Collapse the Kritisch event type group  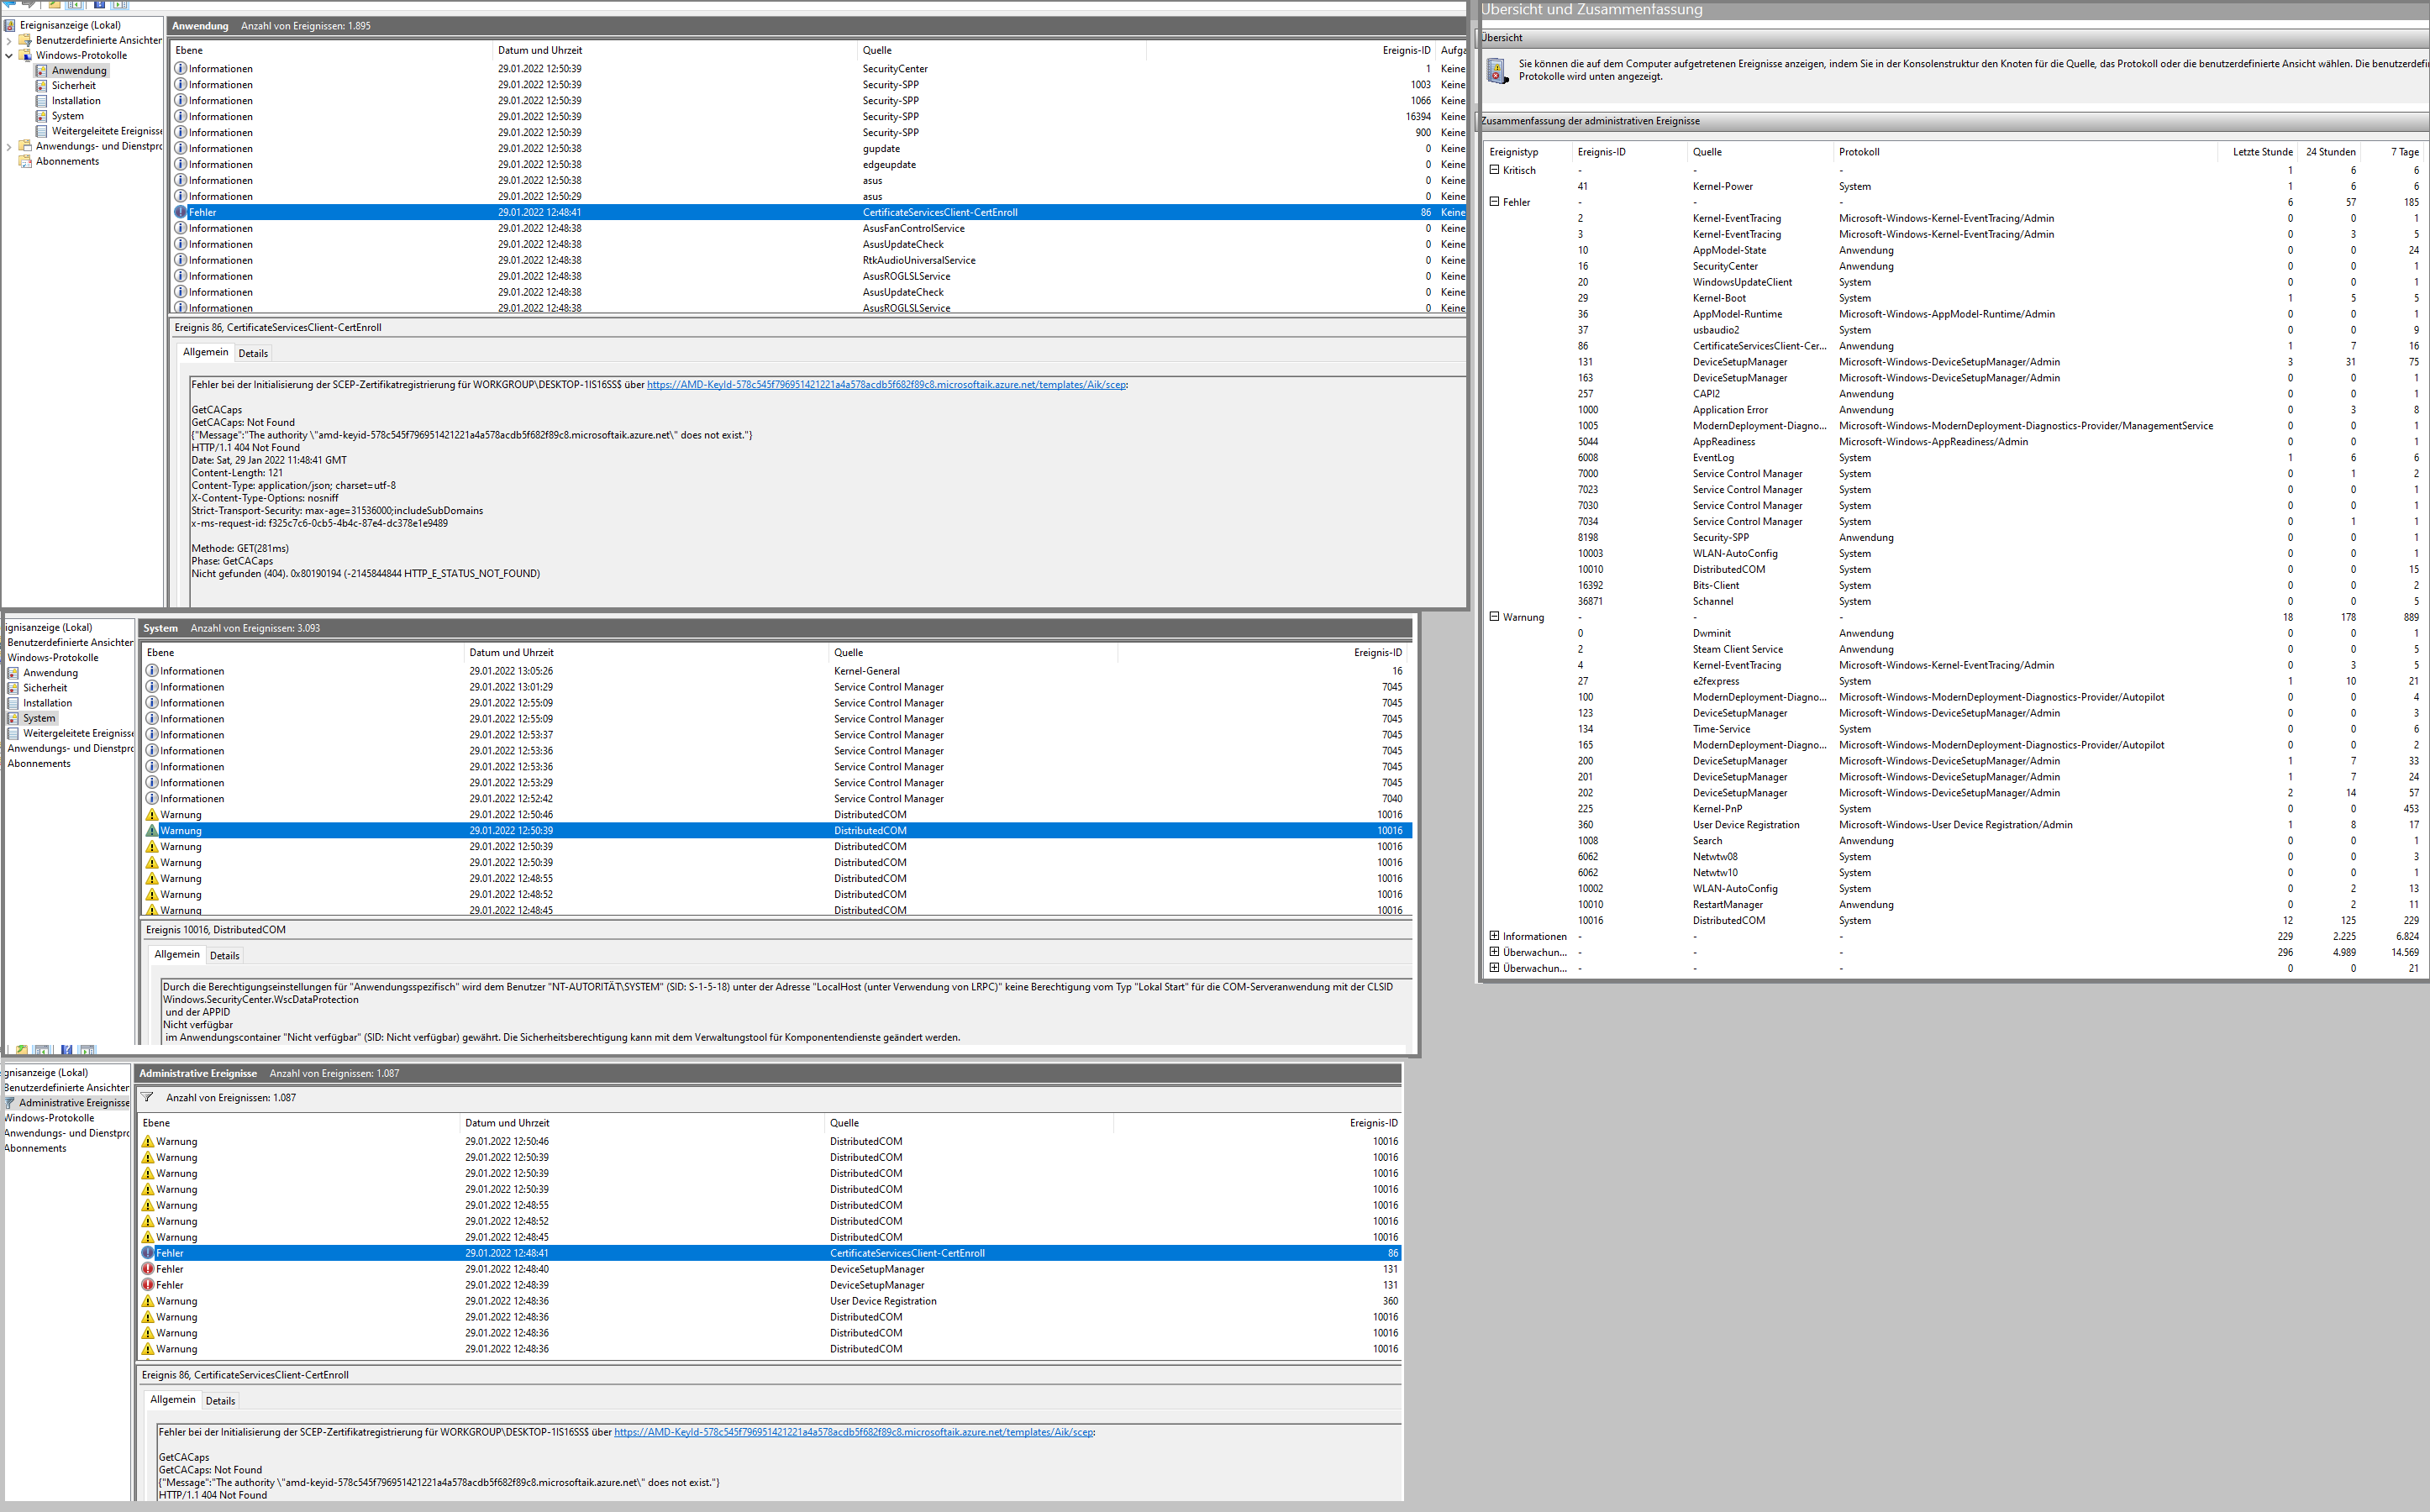click(x=1494, y=170)
